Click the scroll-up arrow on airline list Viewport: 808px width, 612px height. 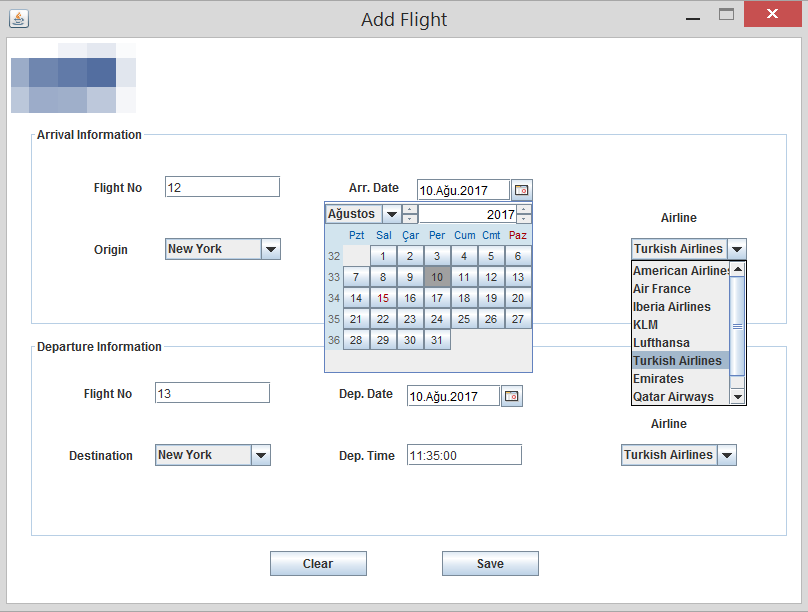pos(737,268)
